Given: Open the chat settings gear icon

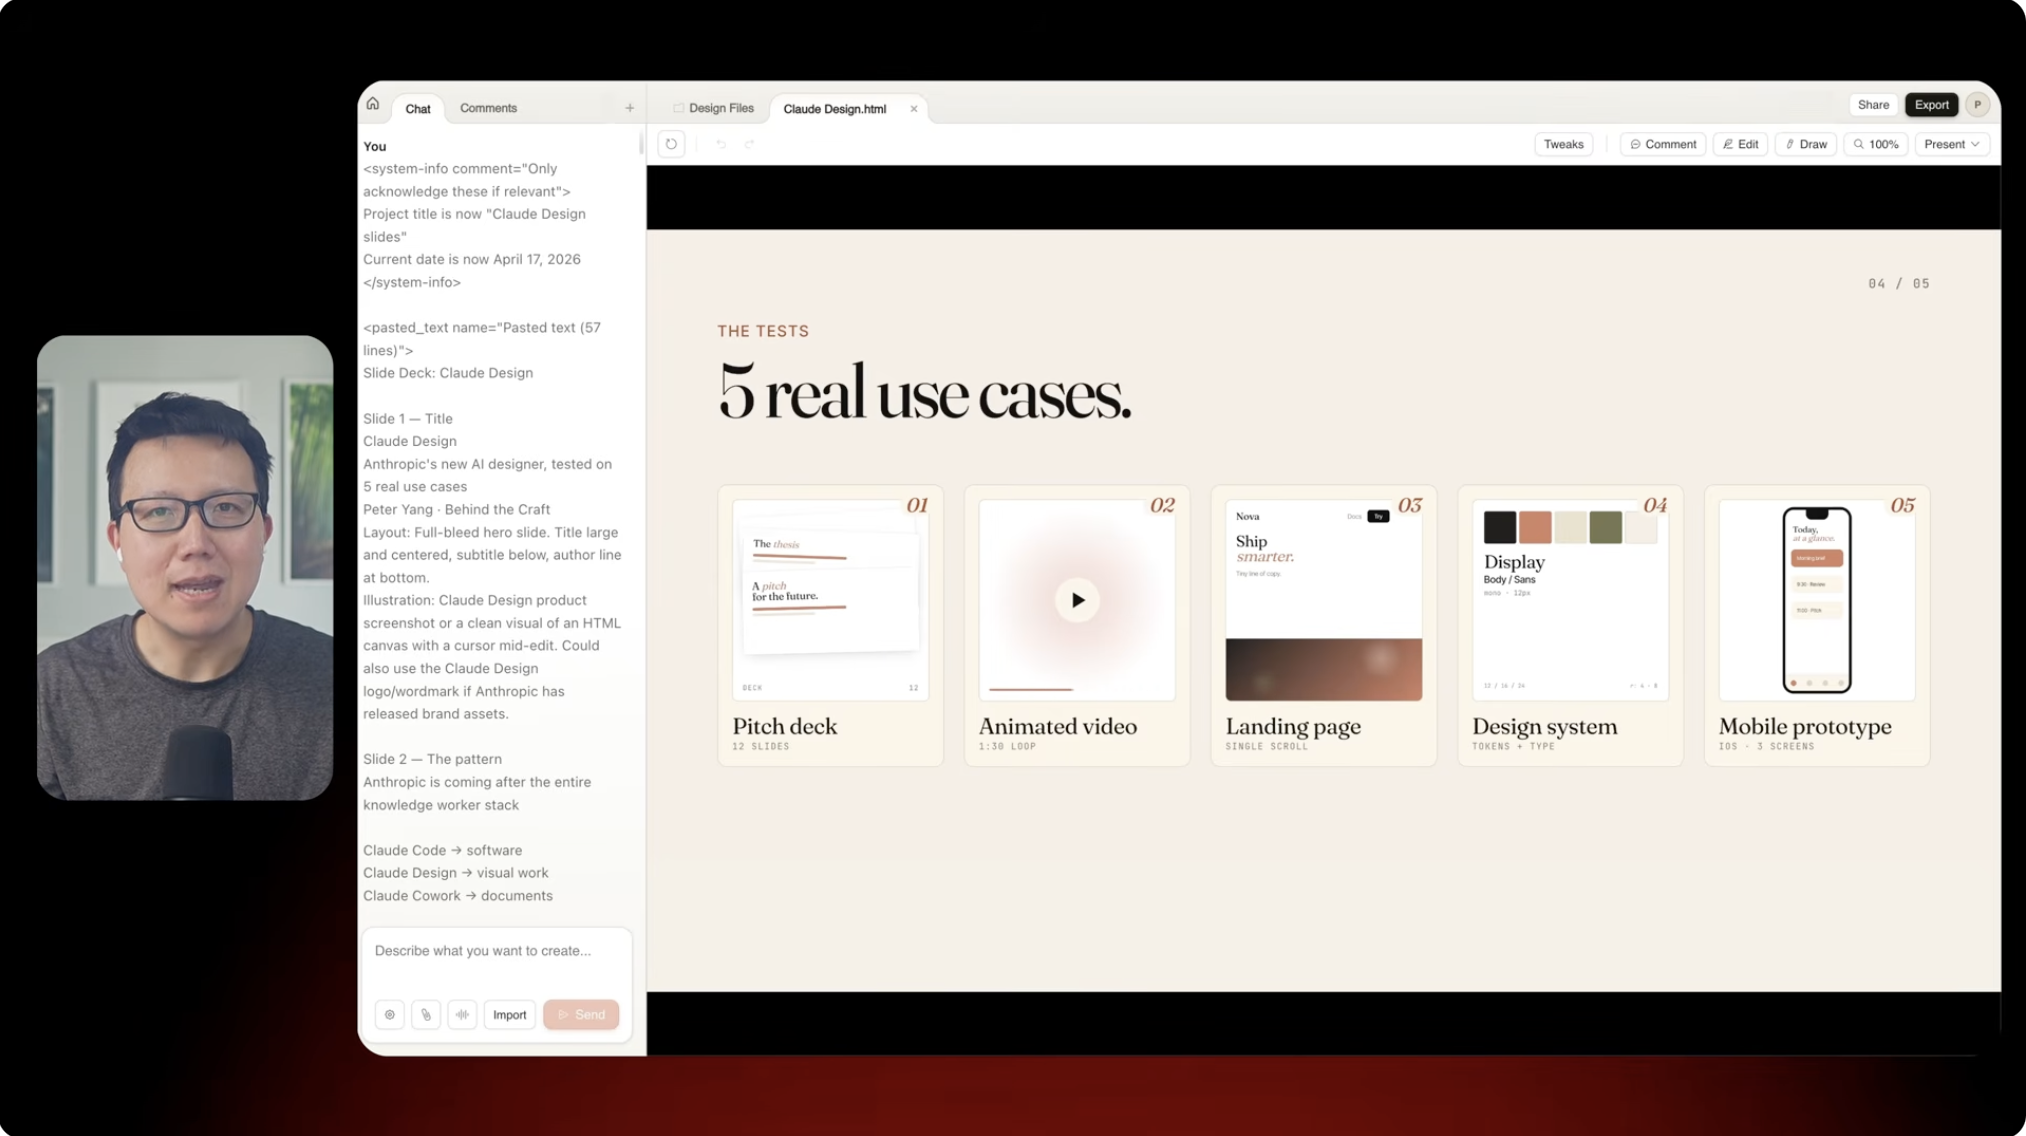Looking at the screenshot, I should click(390, 1015).
